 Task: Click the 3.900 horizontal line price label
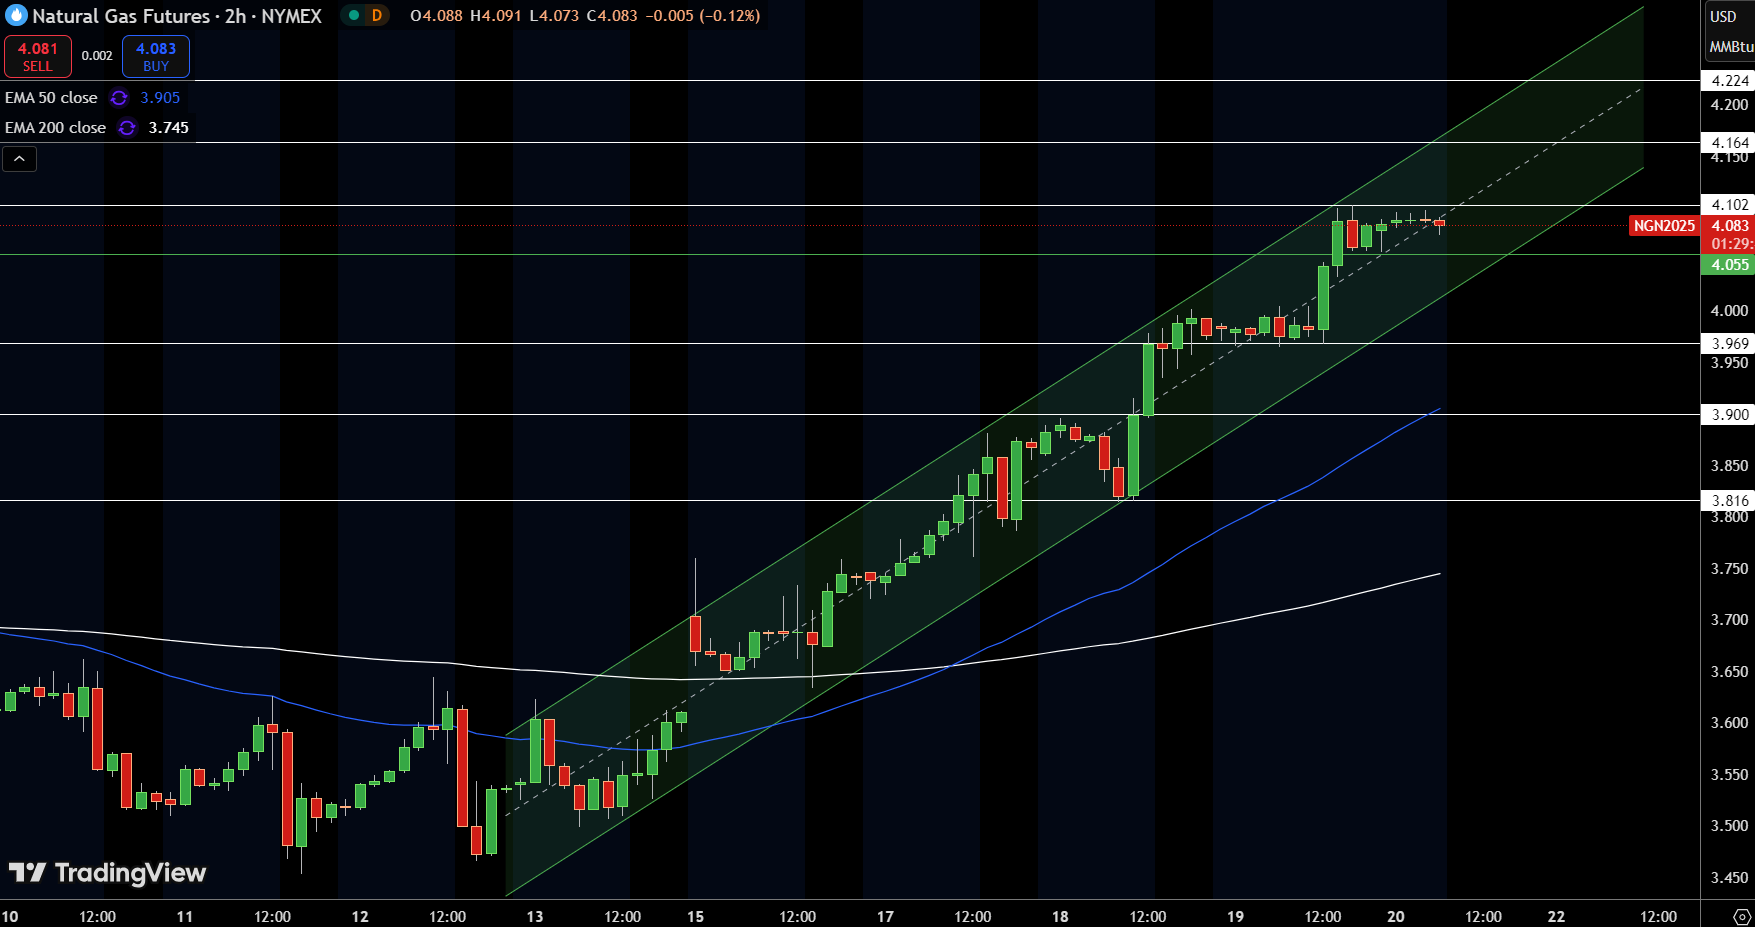tap(1728, 415)
